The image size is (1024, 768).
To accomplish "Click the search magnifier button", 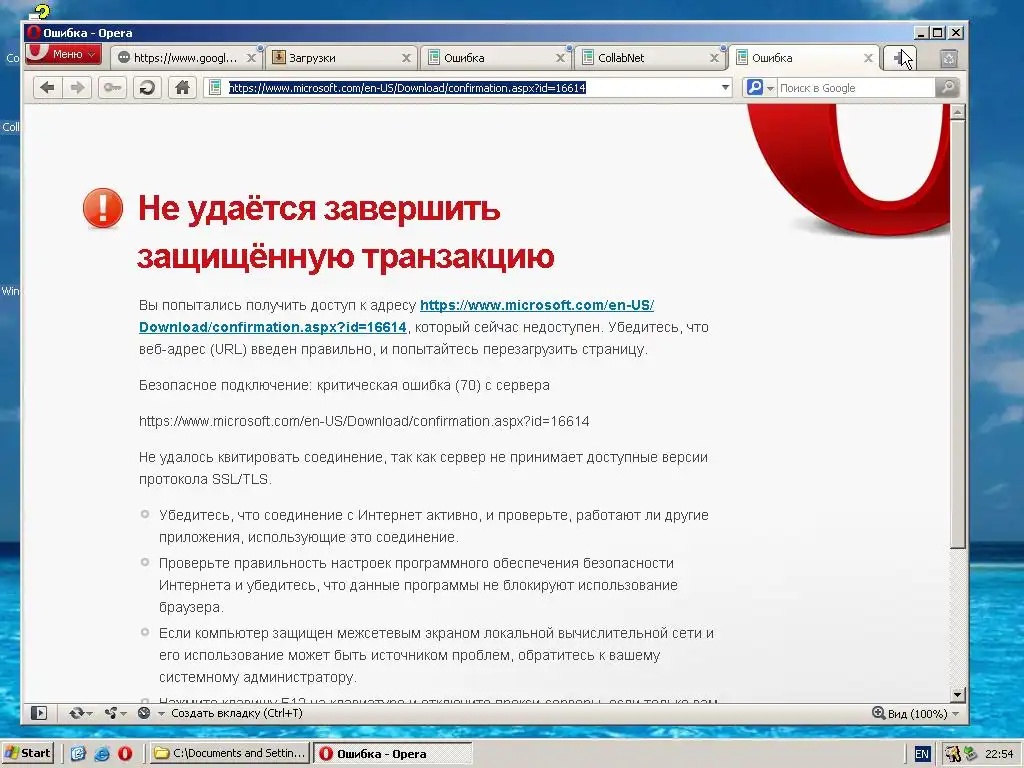I will click(x=947, y=88).
